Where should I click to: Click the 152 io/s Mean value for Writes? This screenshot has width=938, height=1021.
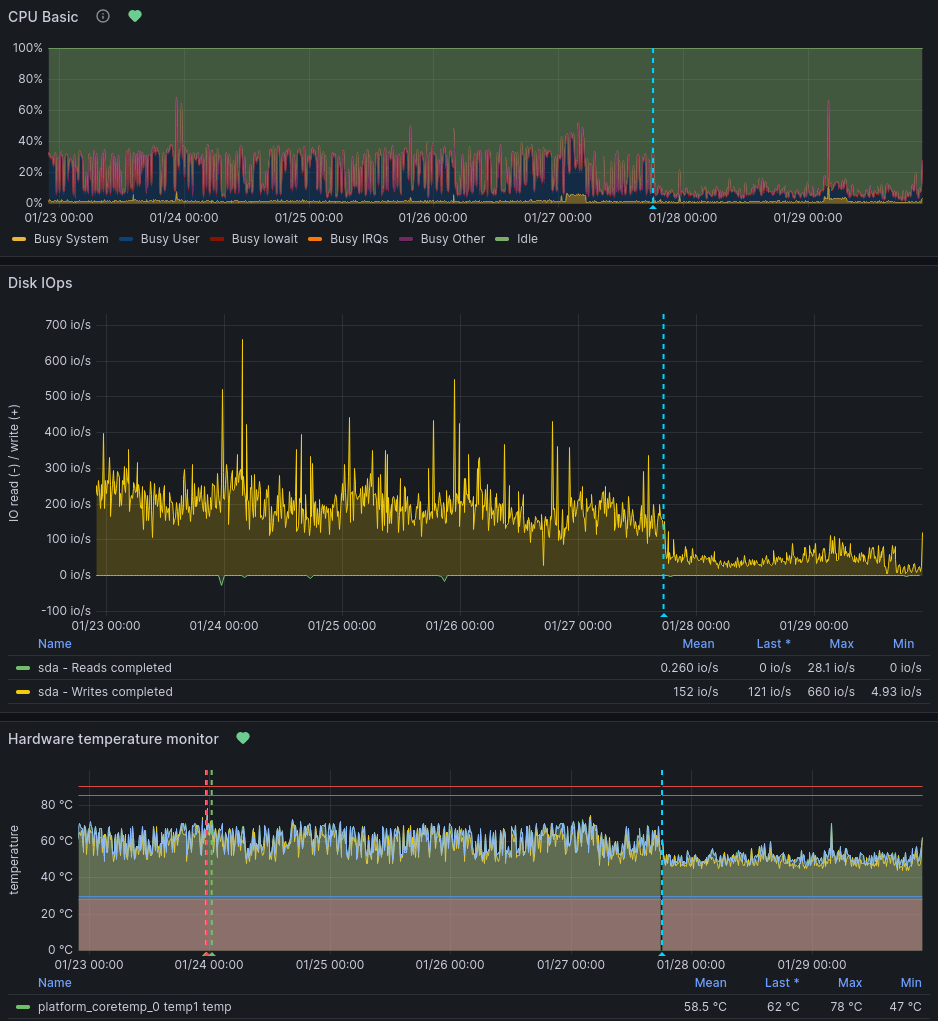click(696, 692)
